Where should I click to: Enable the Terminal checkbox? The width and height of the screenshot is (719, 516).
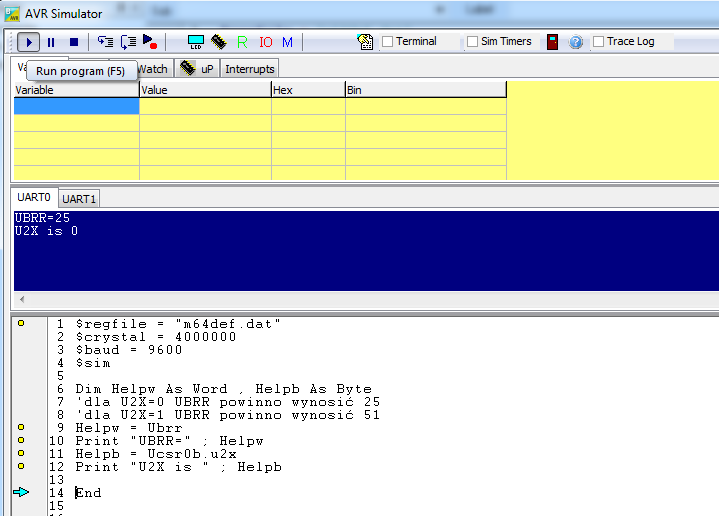387,41
